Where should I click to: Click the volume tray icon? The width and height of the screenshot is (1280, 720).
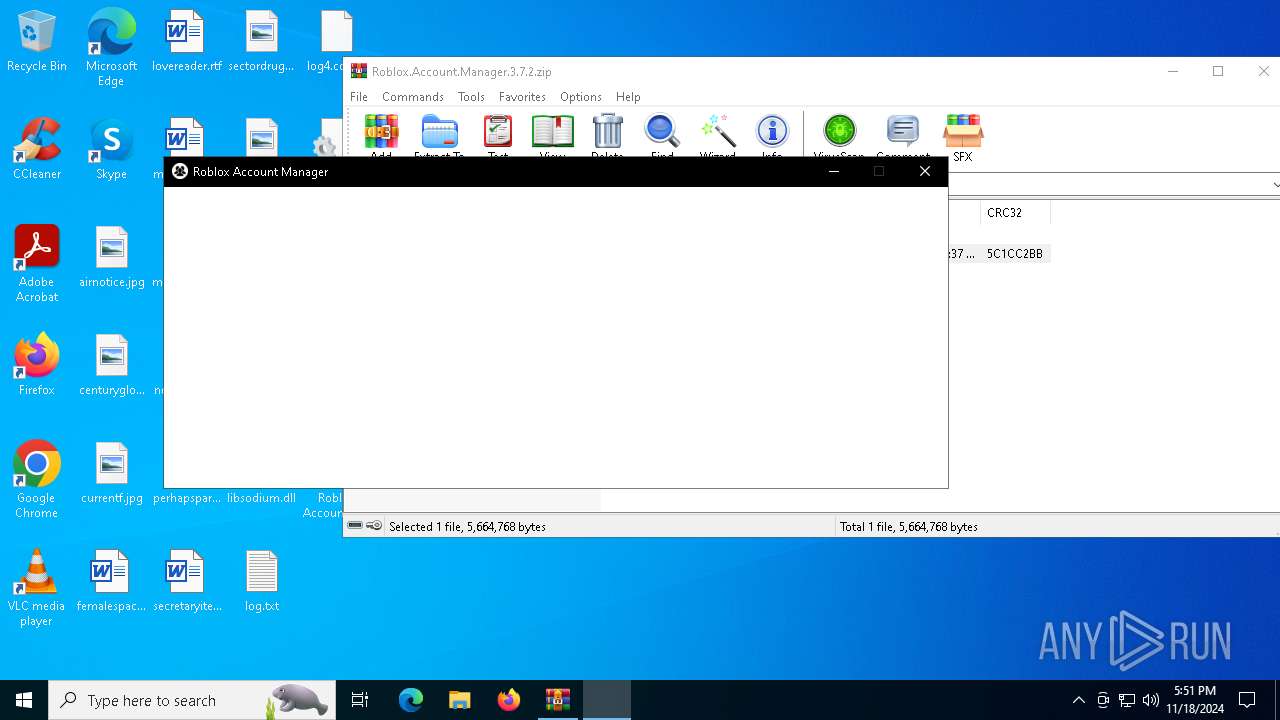1150,700
